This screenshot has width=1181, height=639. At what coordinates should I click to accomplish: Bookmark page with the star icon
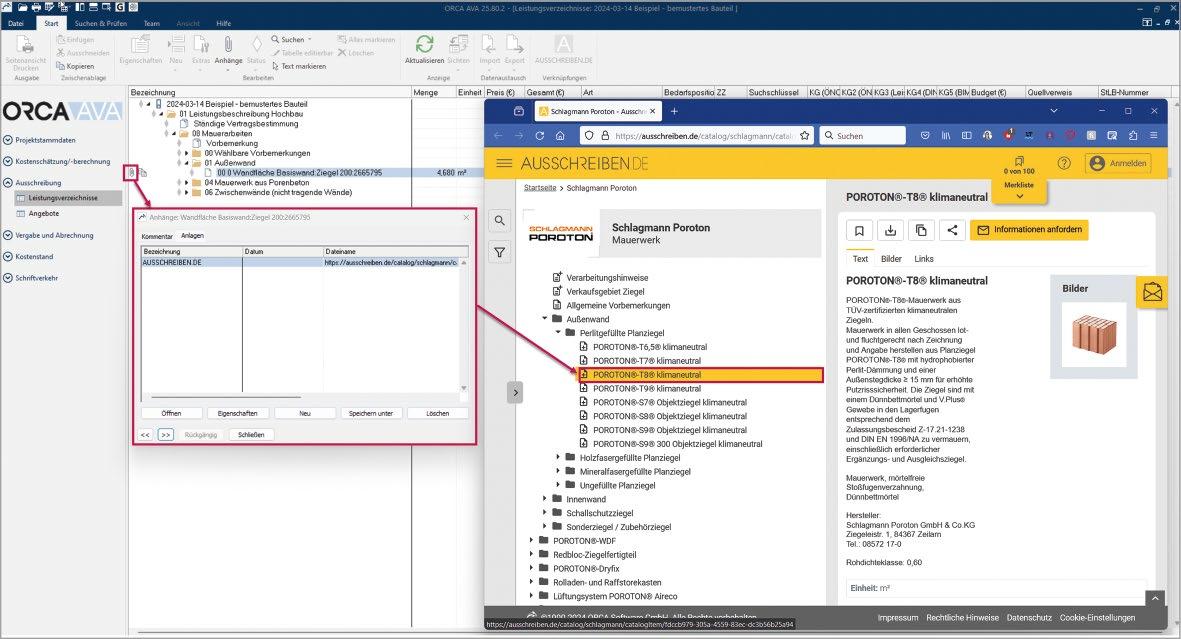pyautogui.click(x=804, y=136)
